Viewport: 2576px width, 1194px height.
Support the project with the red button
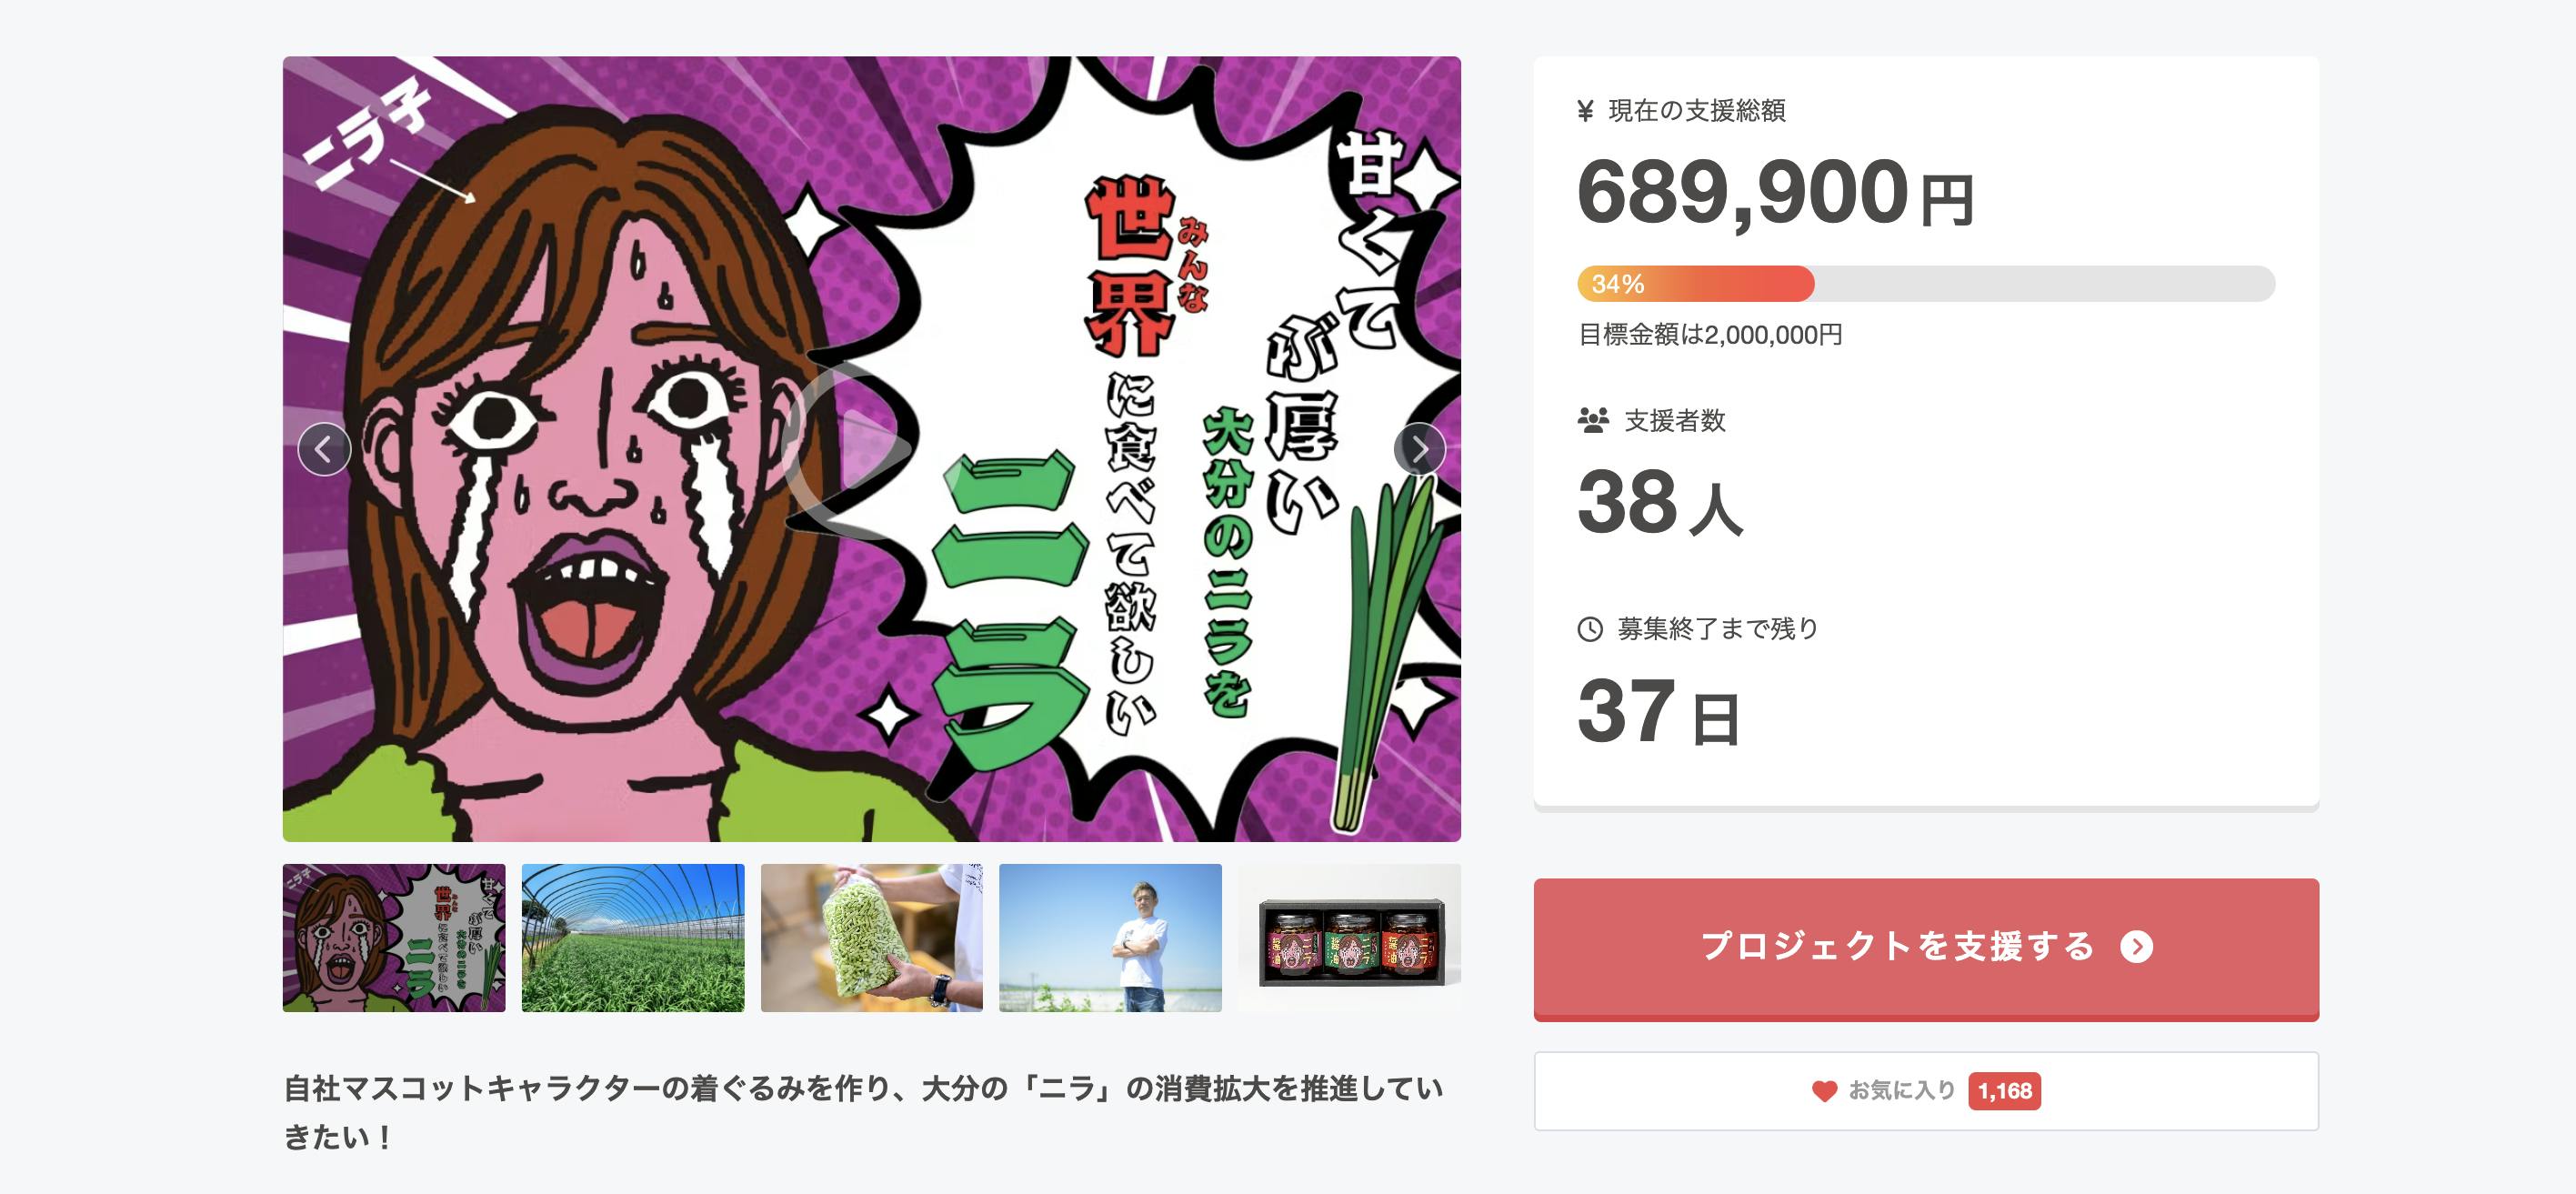click(1926, 949)
